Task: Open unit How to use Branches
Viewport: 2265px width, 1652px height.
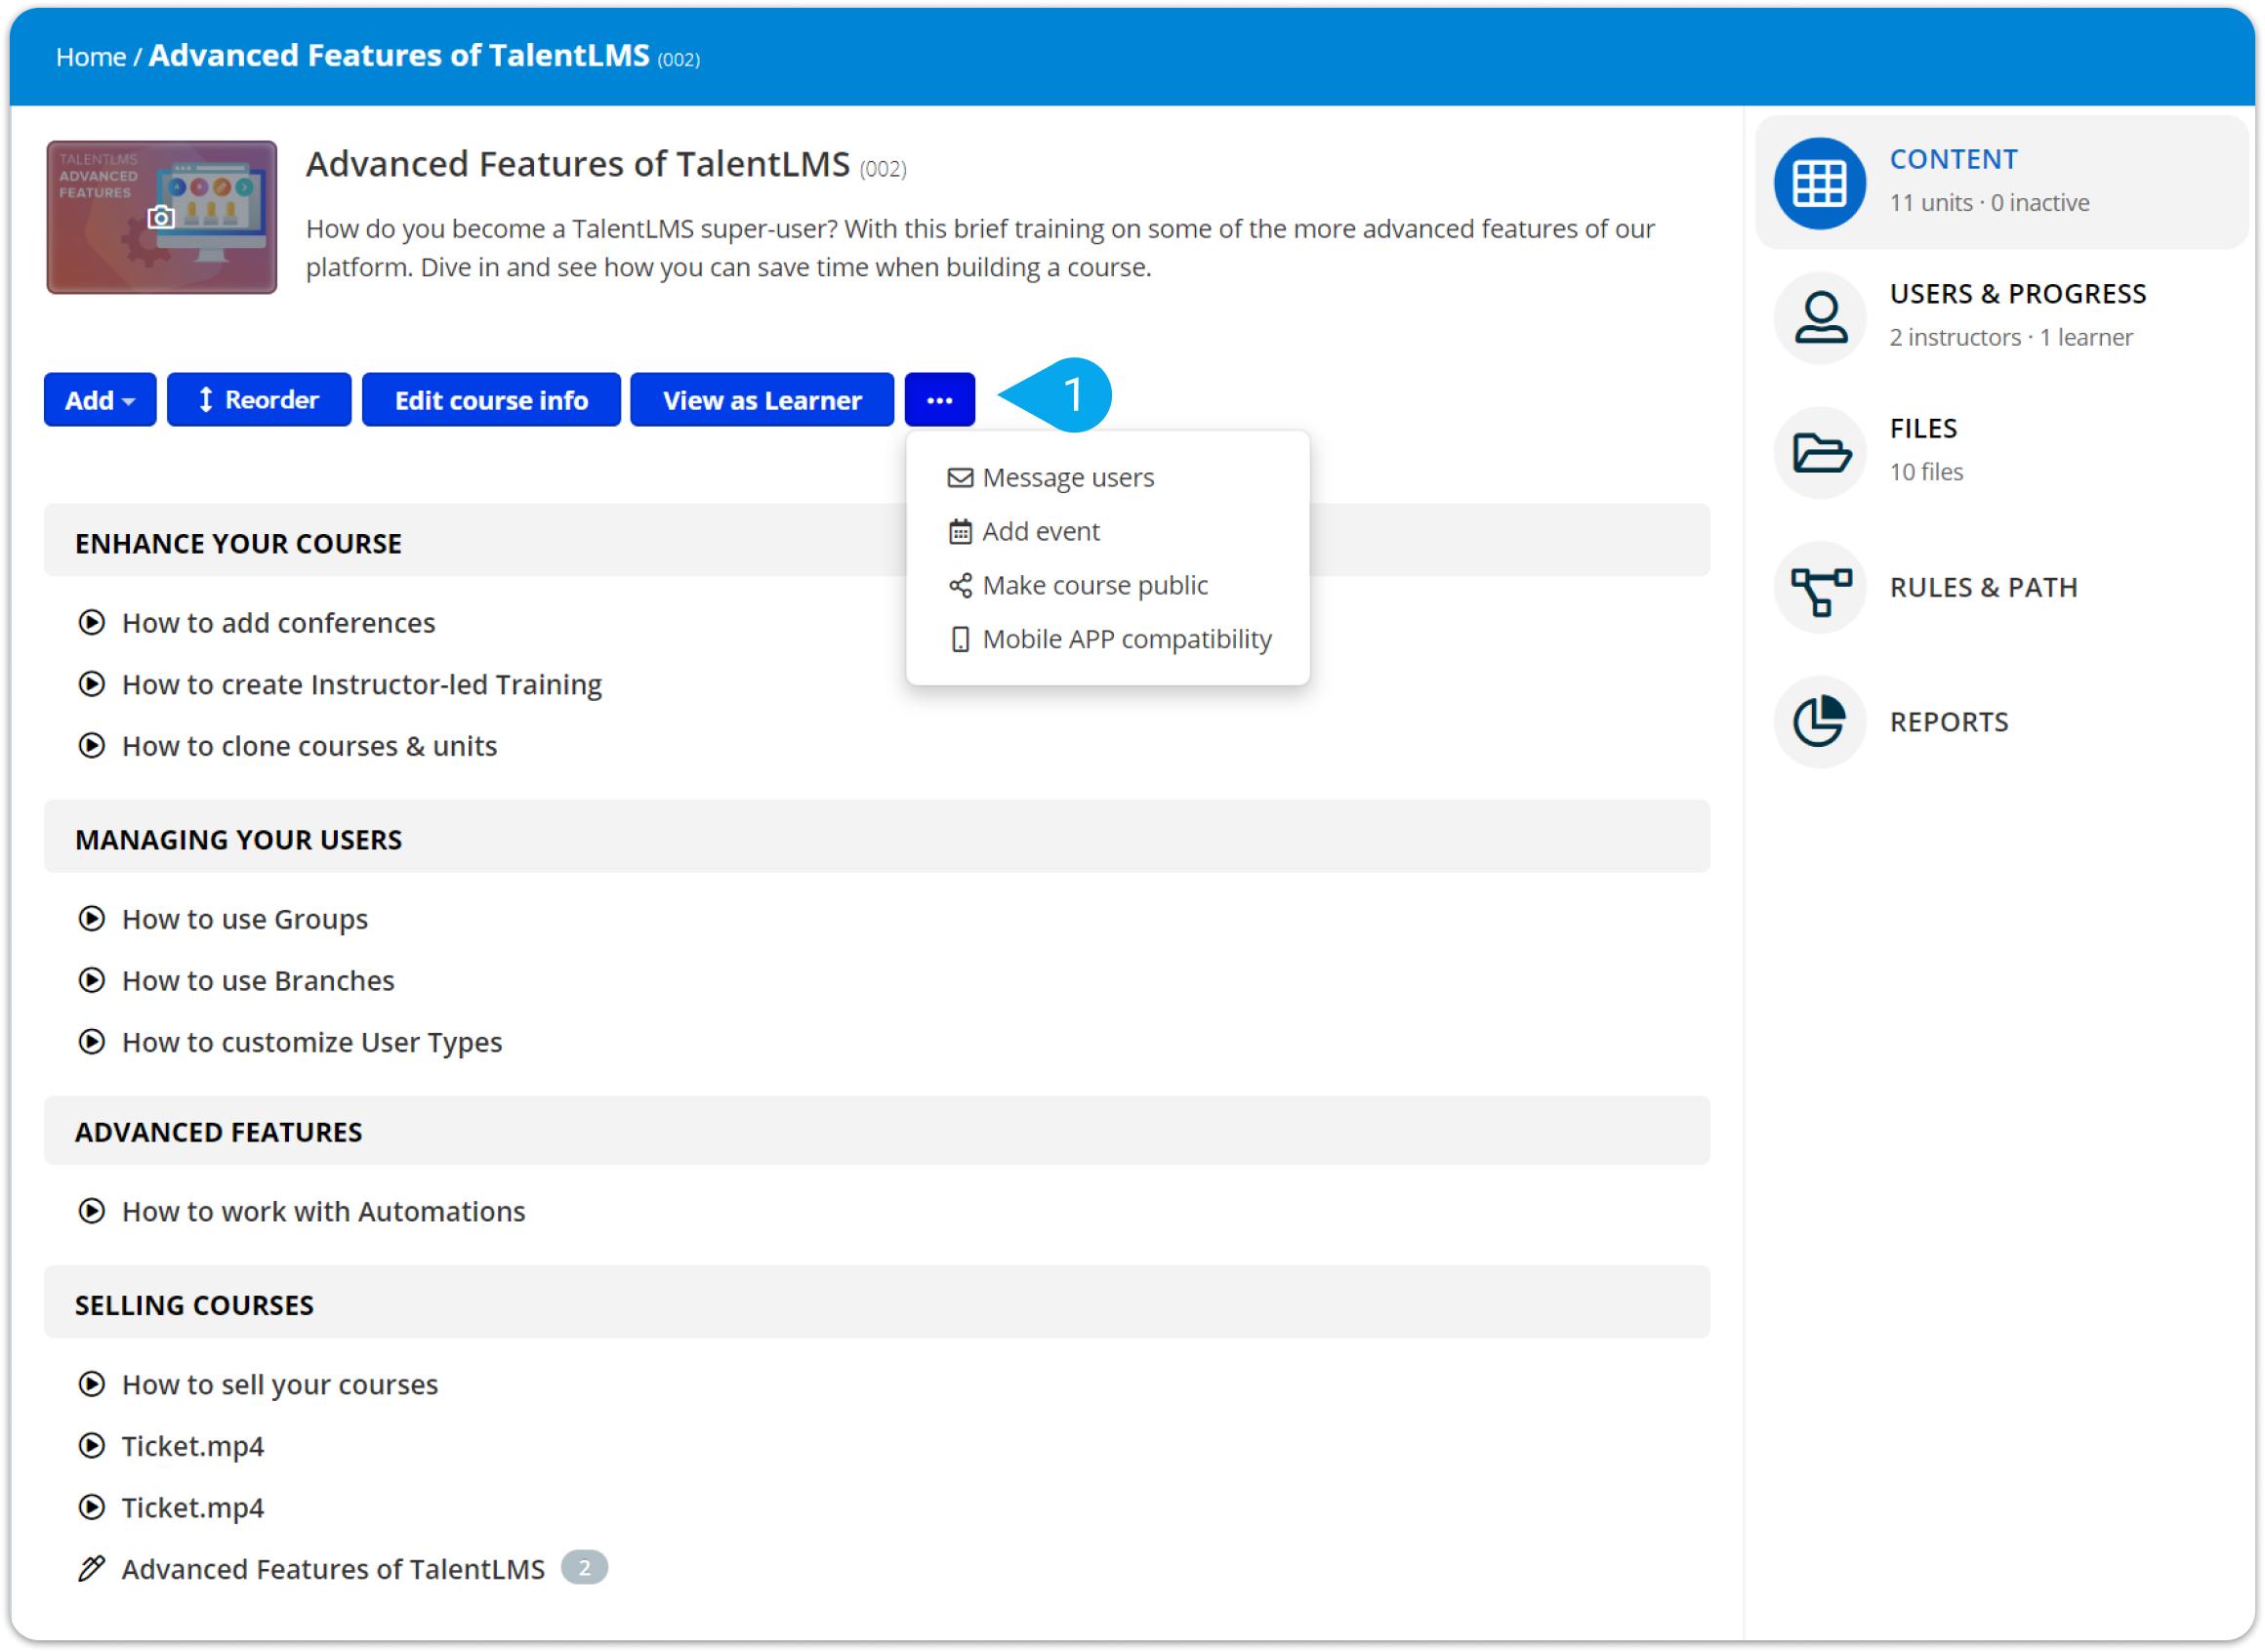Action: pyautogui.click(x=258, y=981)
